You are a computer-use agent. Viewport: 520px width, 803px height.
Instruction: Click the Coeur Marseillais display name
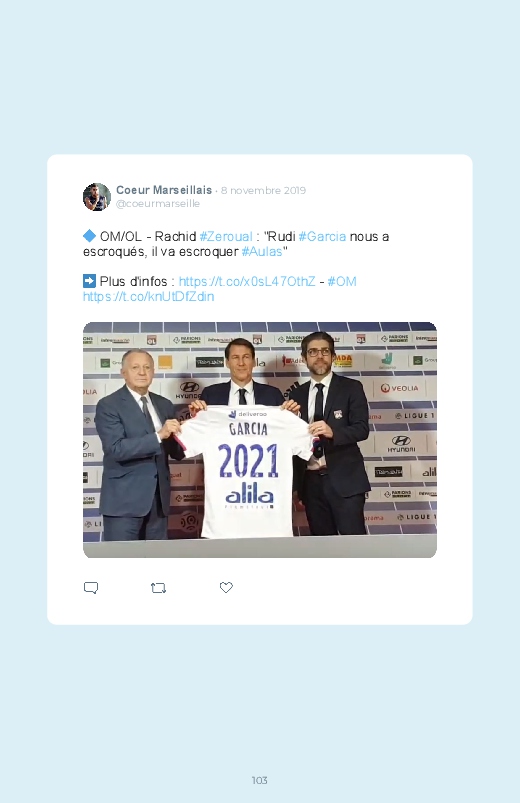coord(164,190)
